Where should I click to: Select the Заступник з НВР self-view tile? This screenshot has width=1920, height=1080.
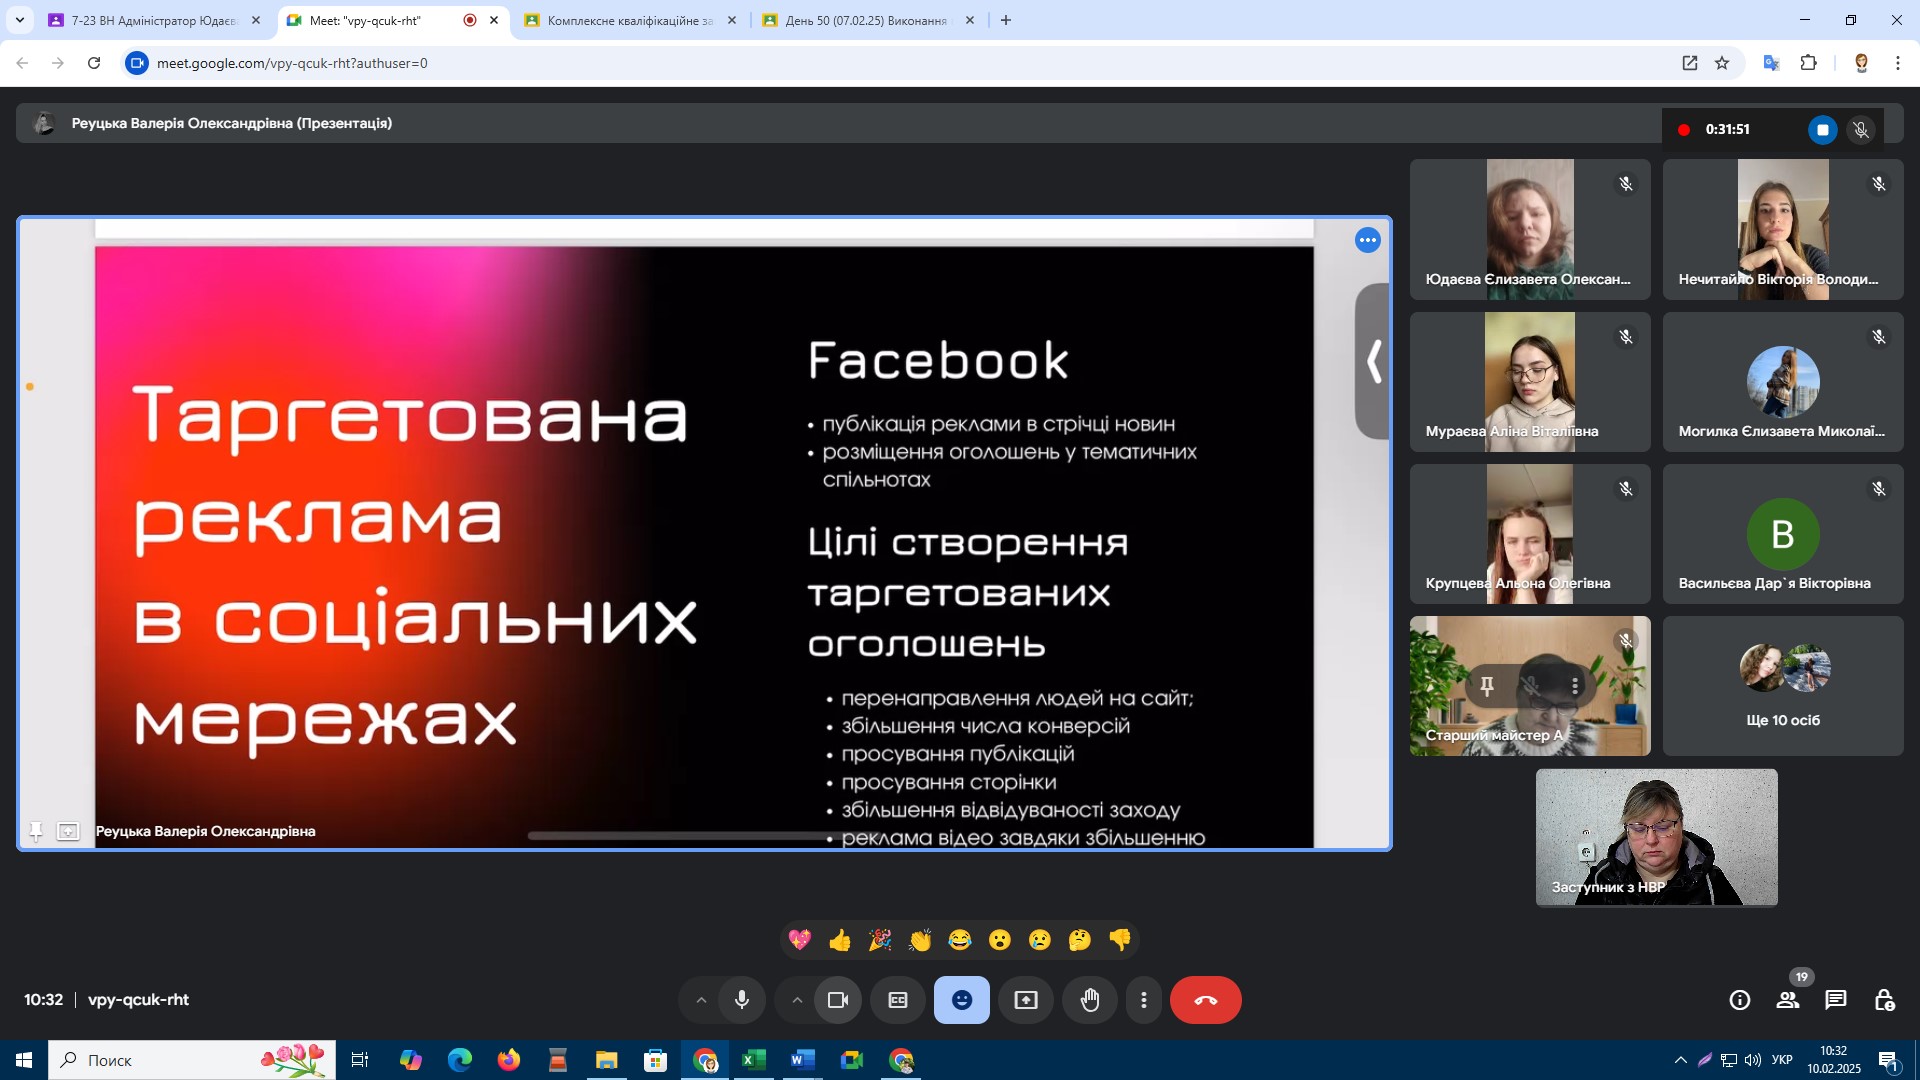click(x=1657, y=838)
